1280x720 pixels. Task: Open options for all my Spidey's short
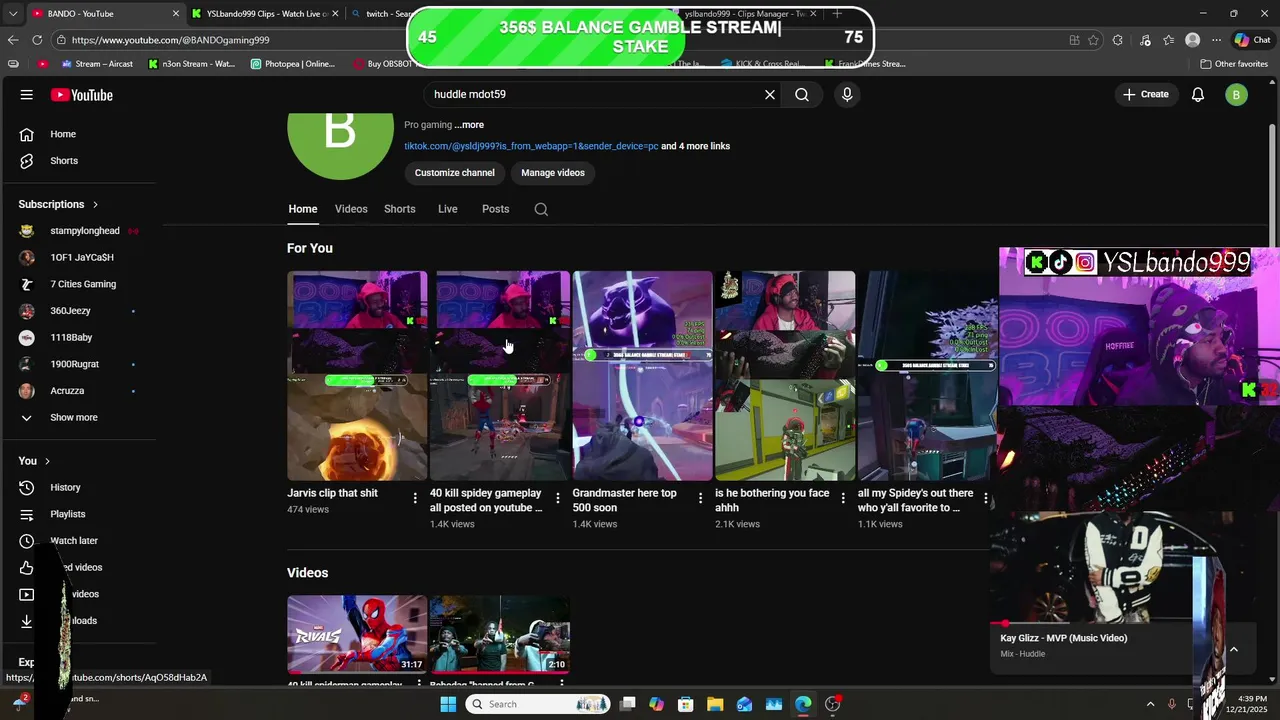(986, 498)
